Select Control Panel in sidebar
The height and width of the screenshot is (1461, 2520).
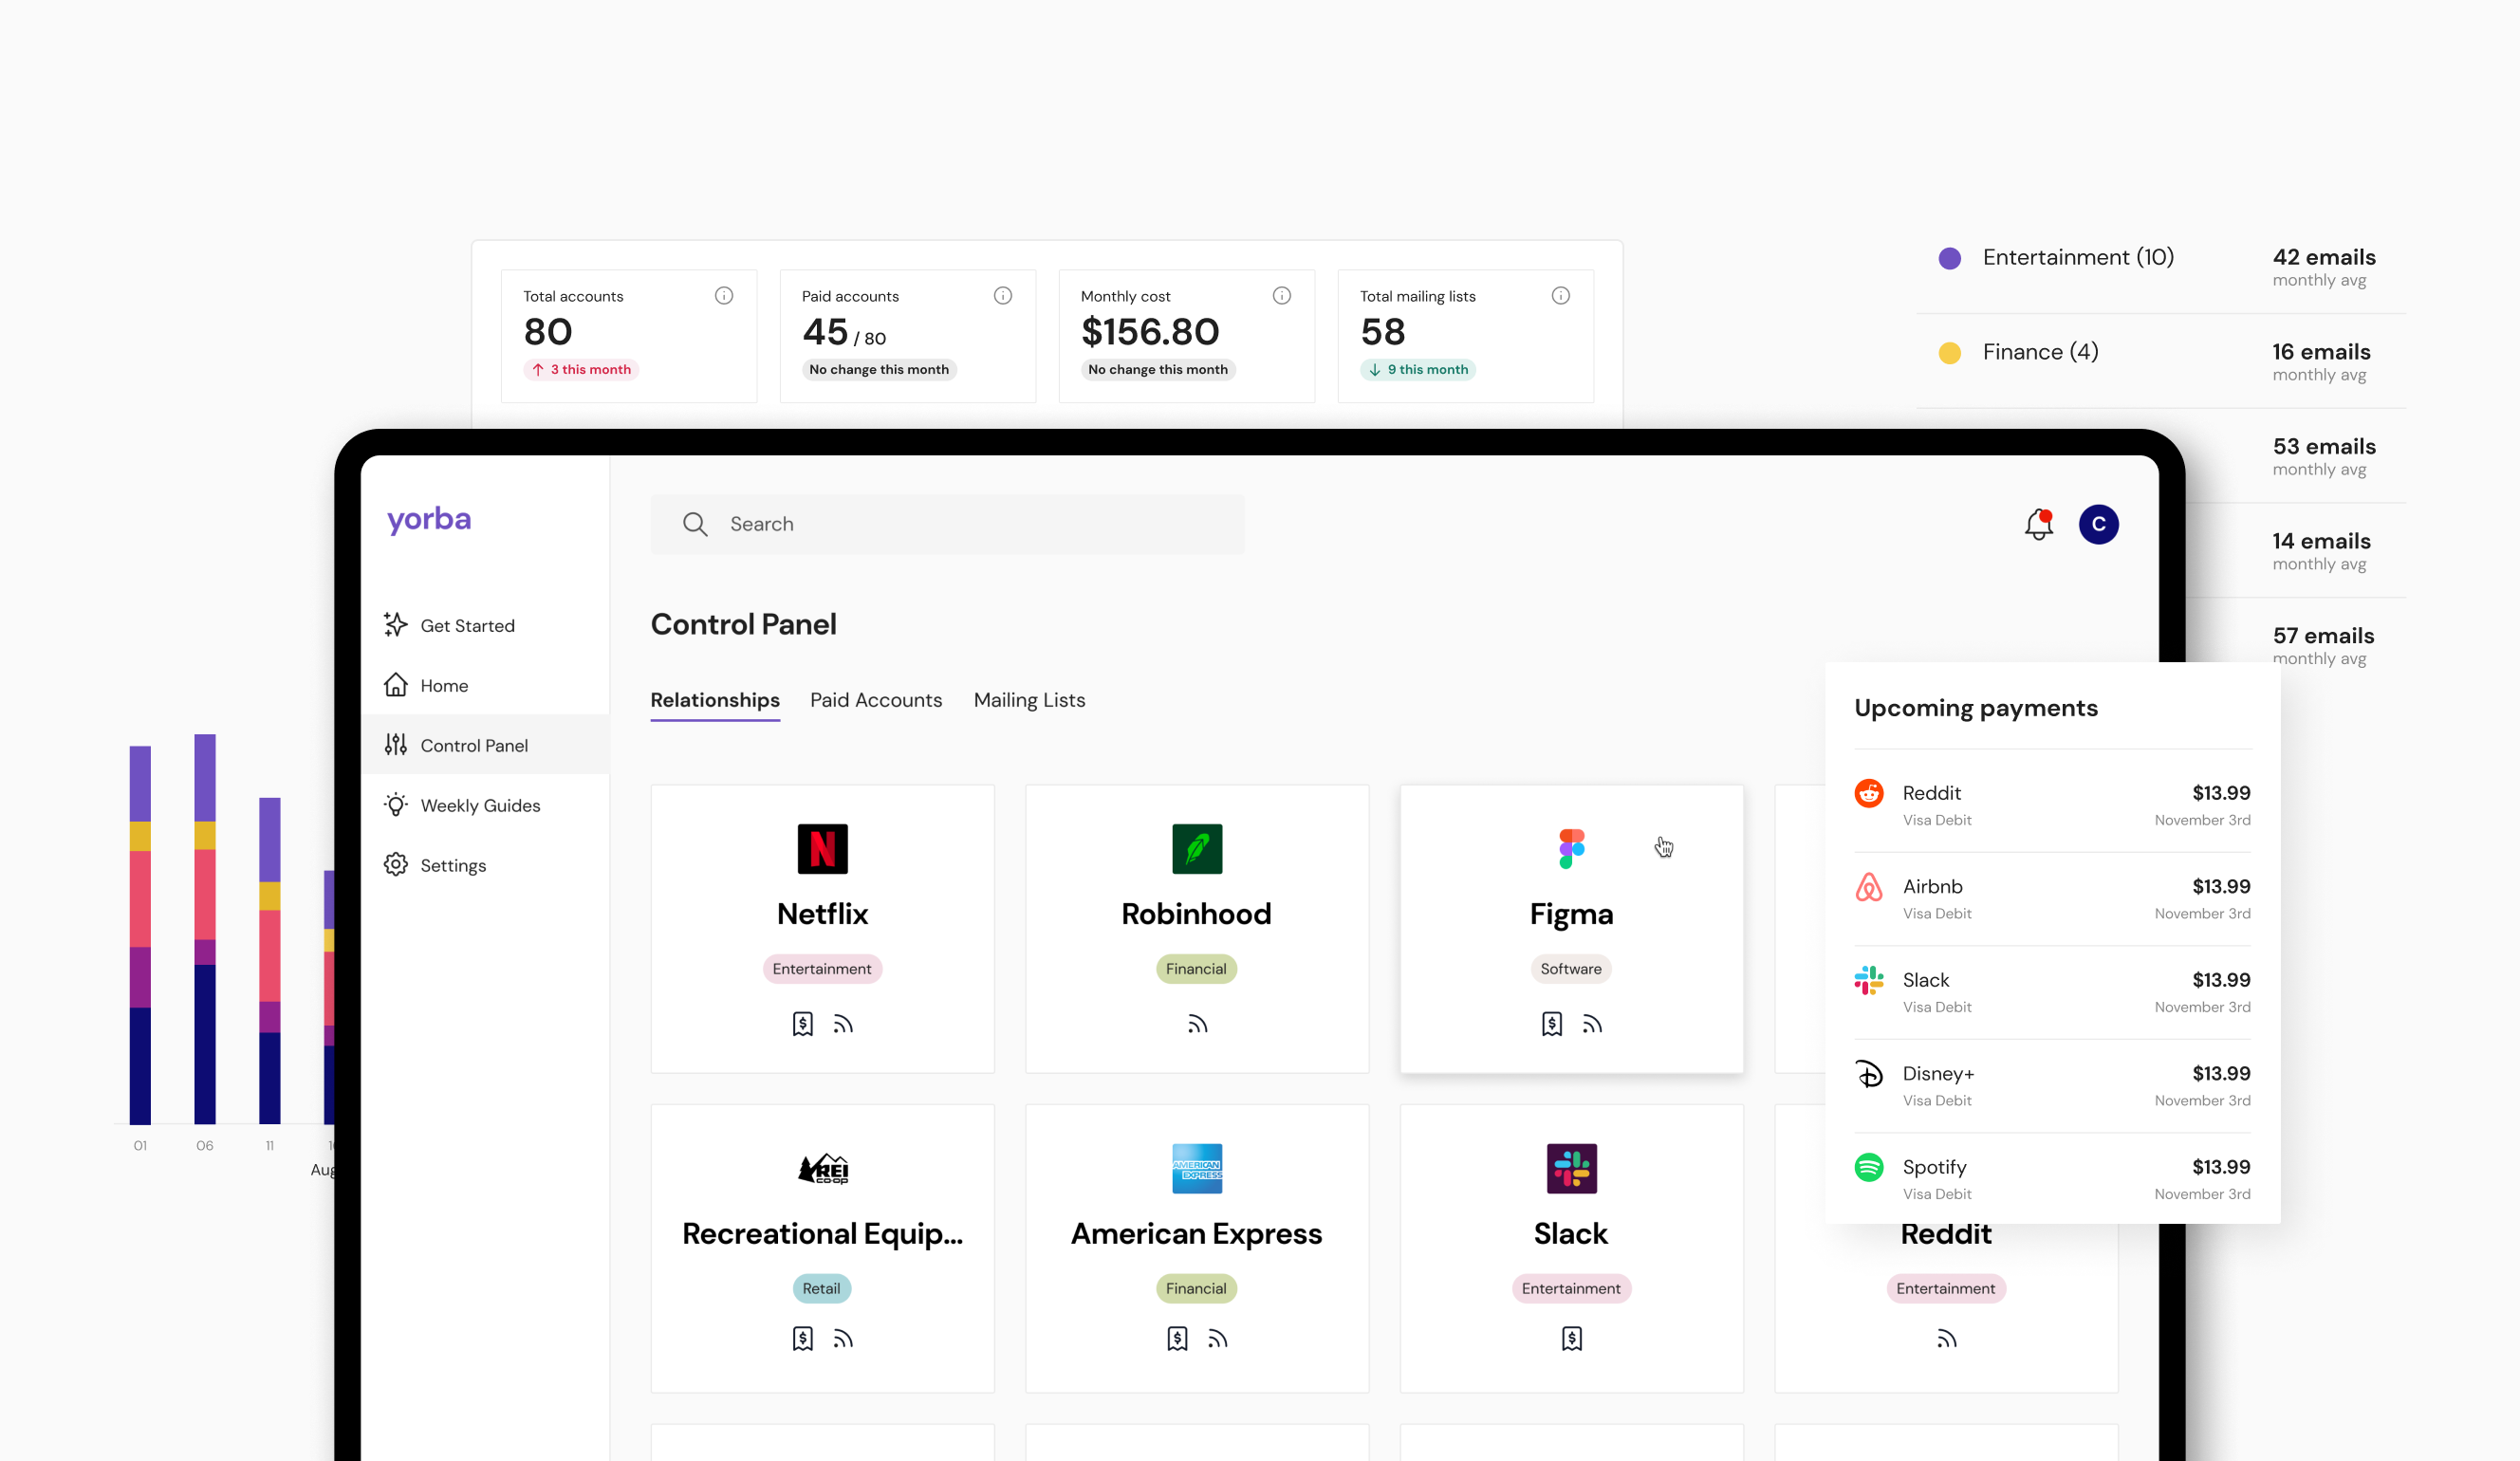(485, 745)
